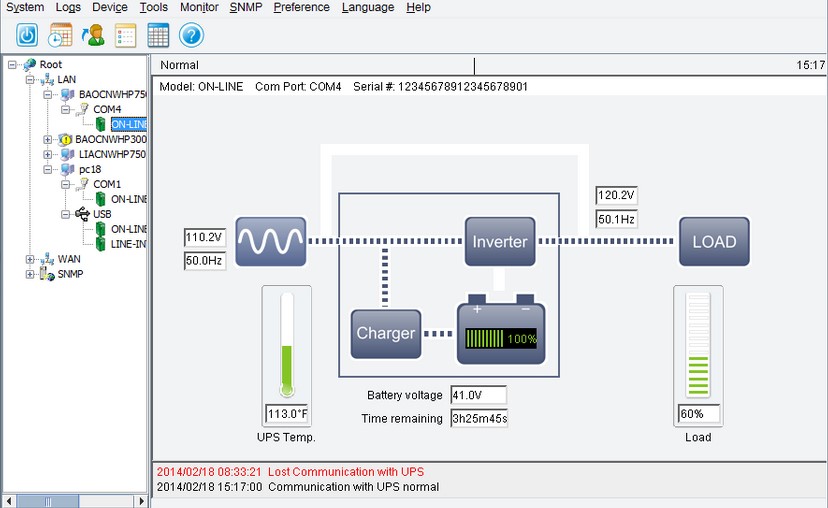Click the battery 100% icon

(x=501, y=330)
